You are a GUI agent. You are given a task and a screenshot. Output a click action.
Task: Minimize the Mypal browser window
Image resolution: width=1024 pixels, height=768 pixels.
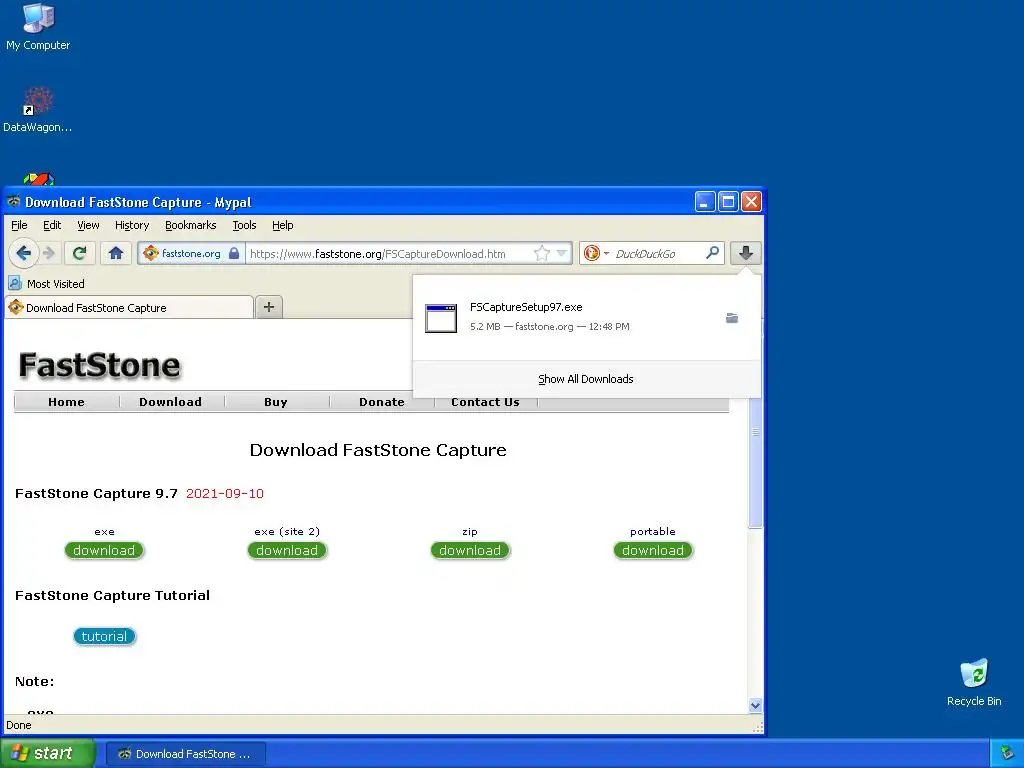705,202
